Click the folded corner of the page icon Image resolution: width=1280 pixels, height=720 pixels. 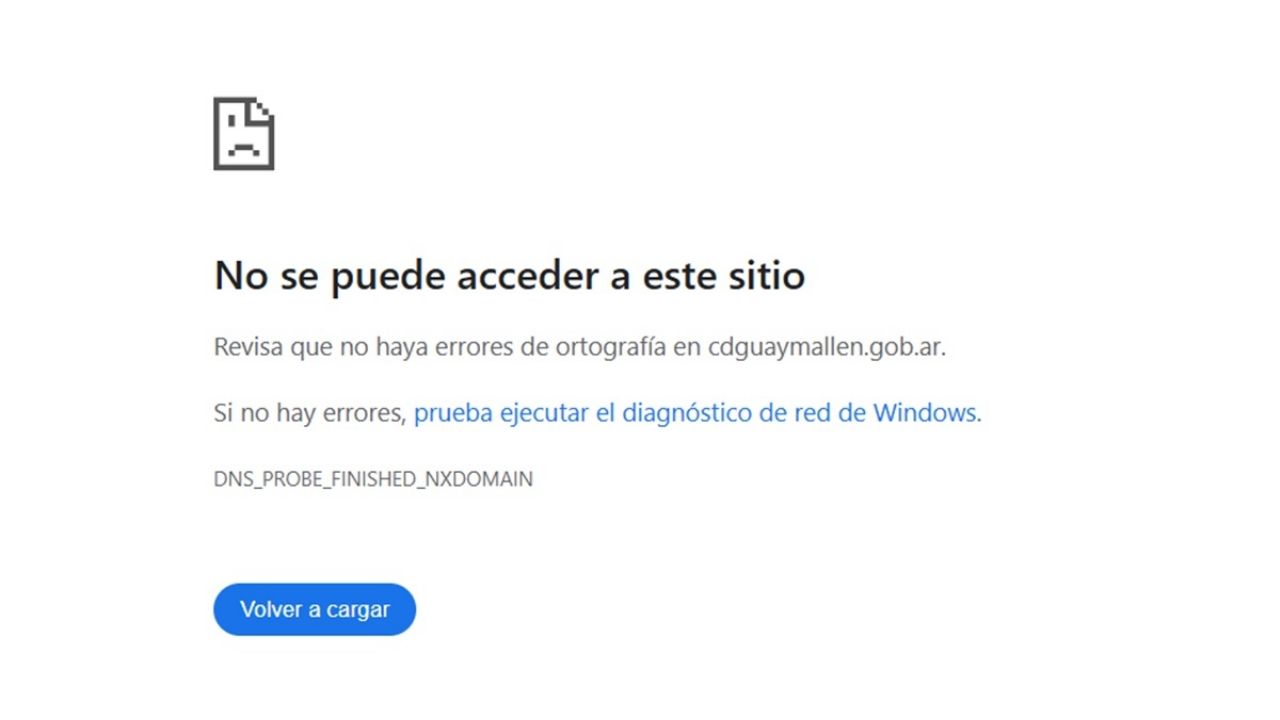click(x=263, y=109)
